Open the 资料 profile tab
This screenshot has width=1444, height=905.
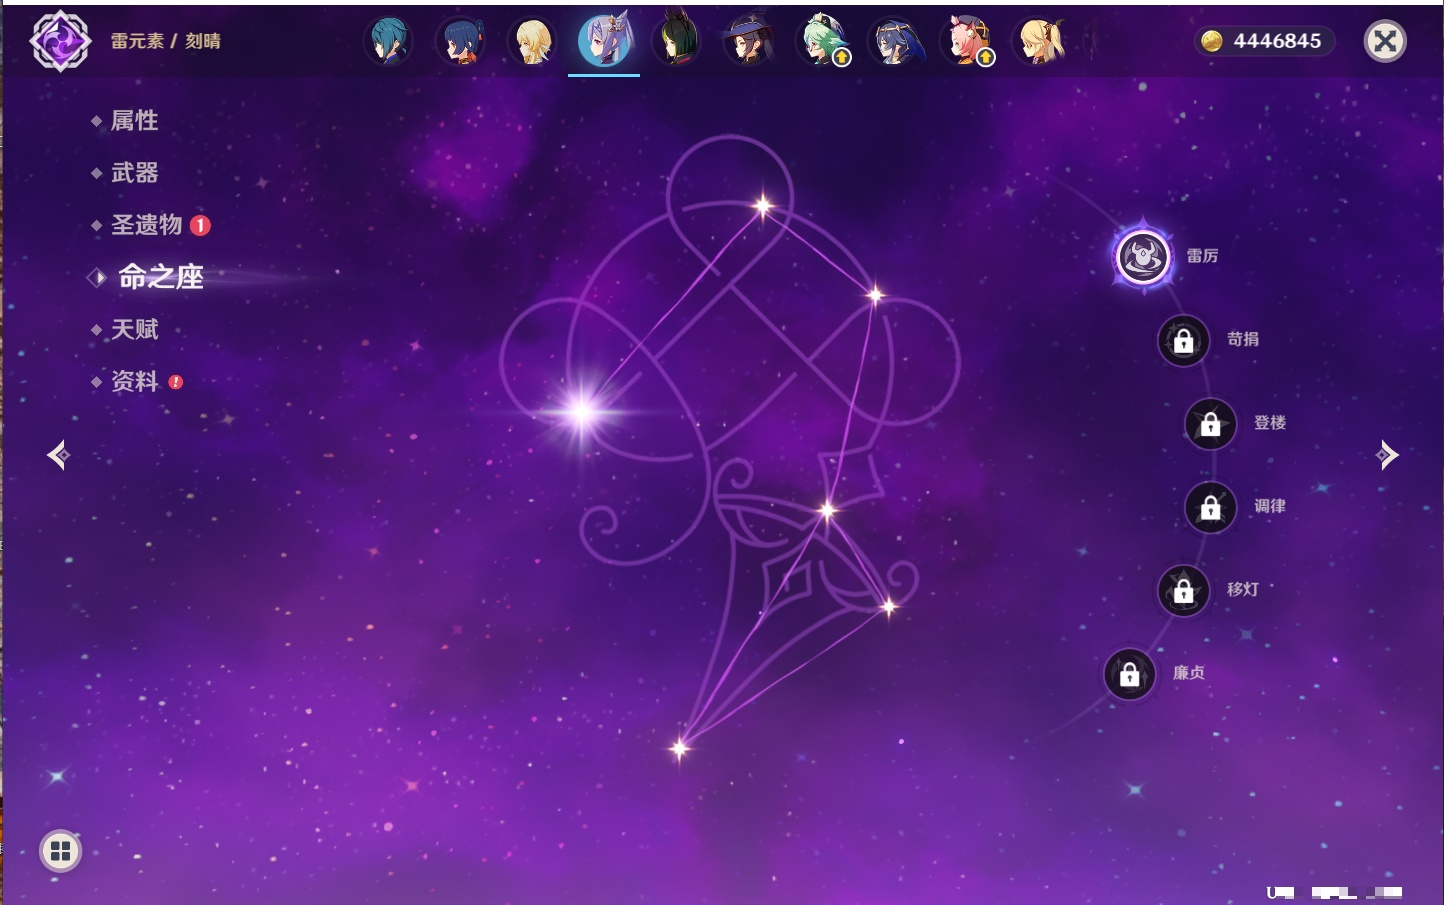click(134, 381)
